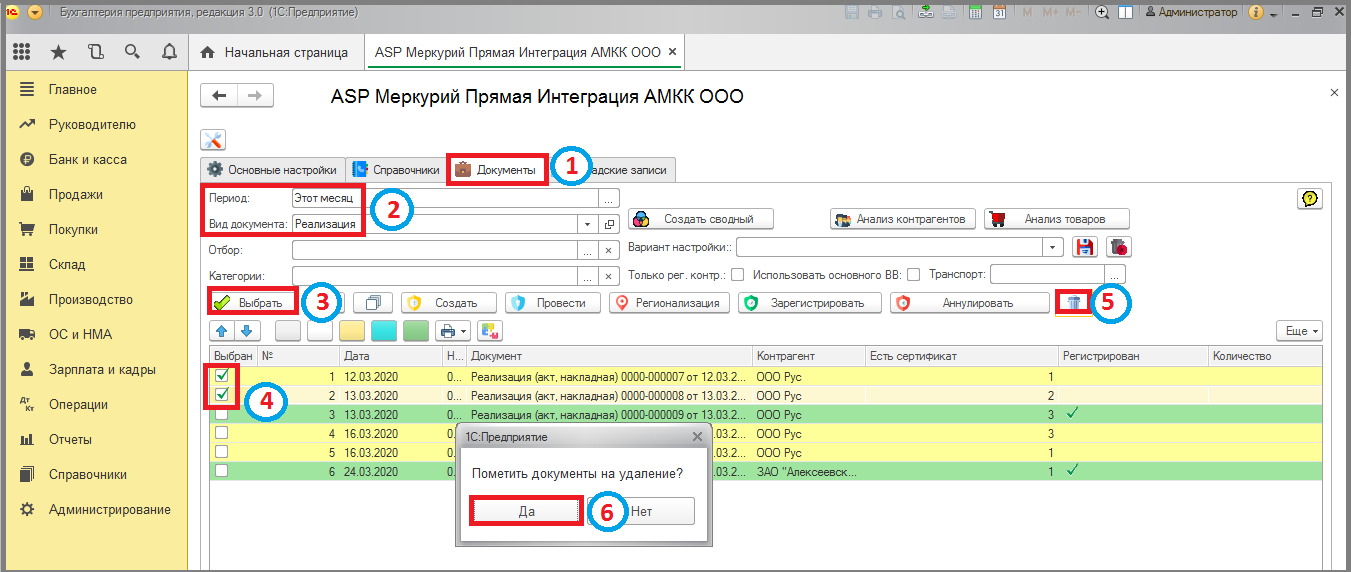Select the yellow color filter swatch
The height and width of the screenshot is (572, 1351).
[x=352, y=330]
